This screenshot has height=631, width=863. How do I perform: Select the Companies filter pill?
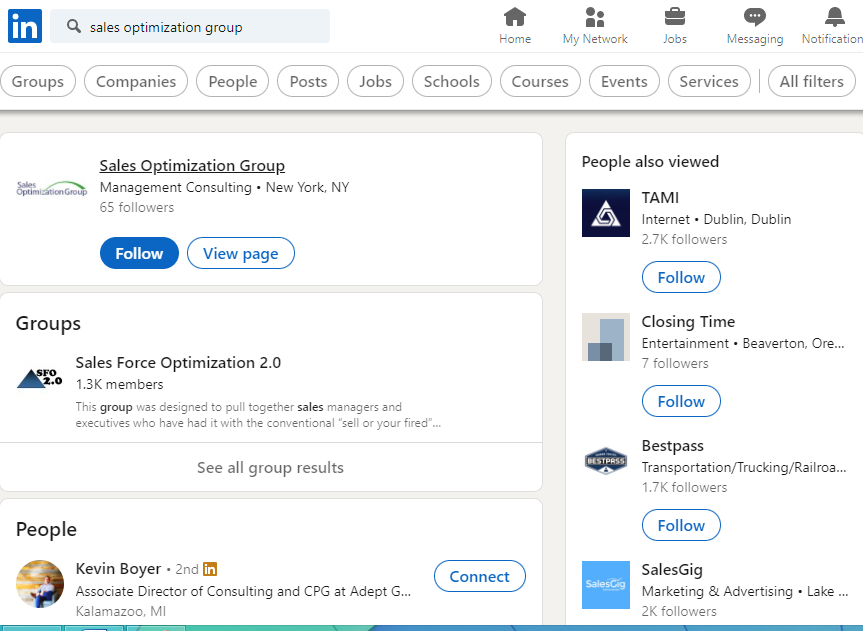[x=136, y=81]
